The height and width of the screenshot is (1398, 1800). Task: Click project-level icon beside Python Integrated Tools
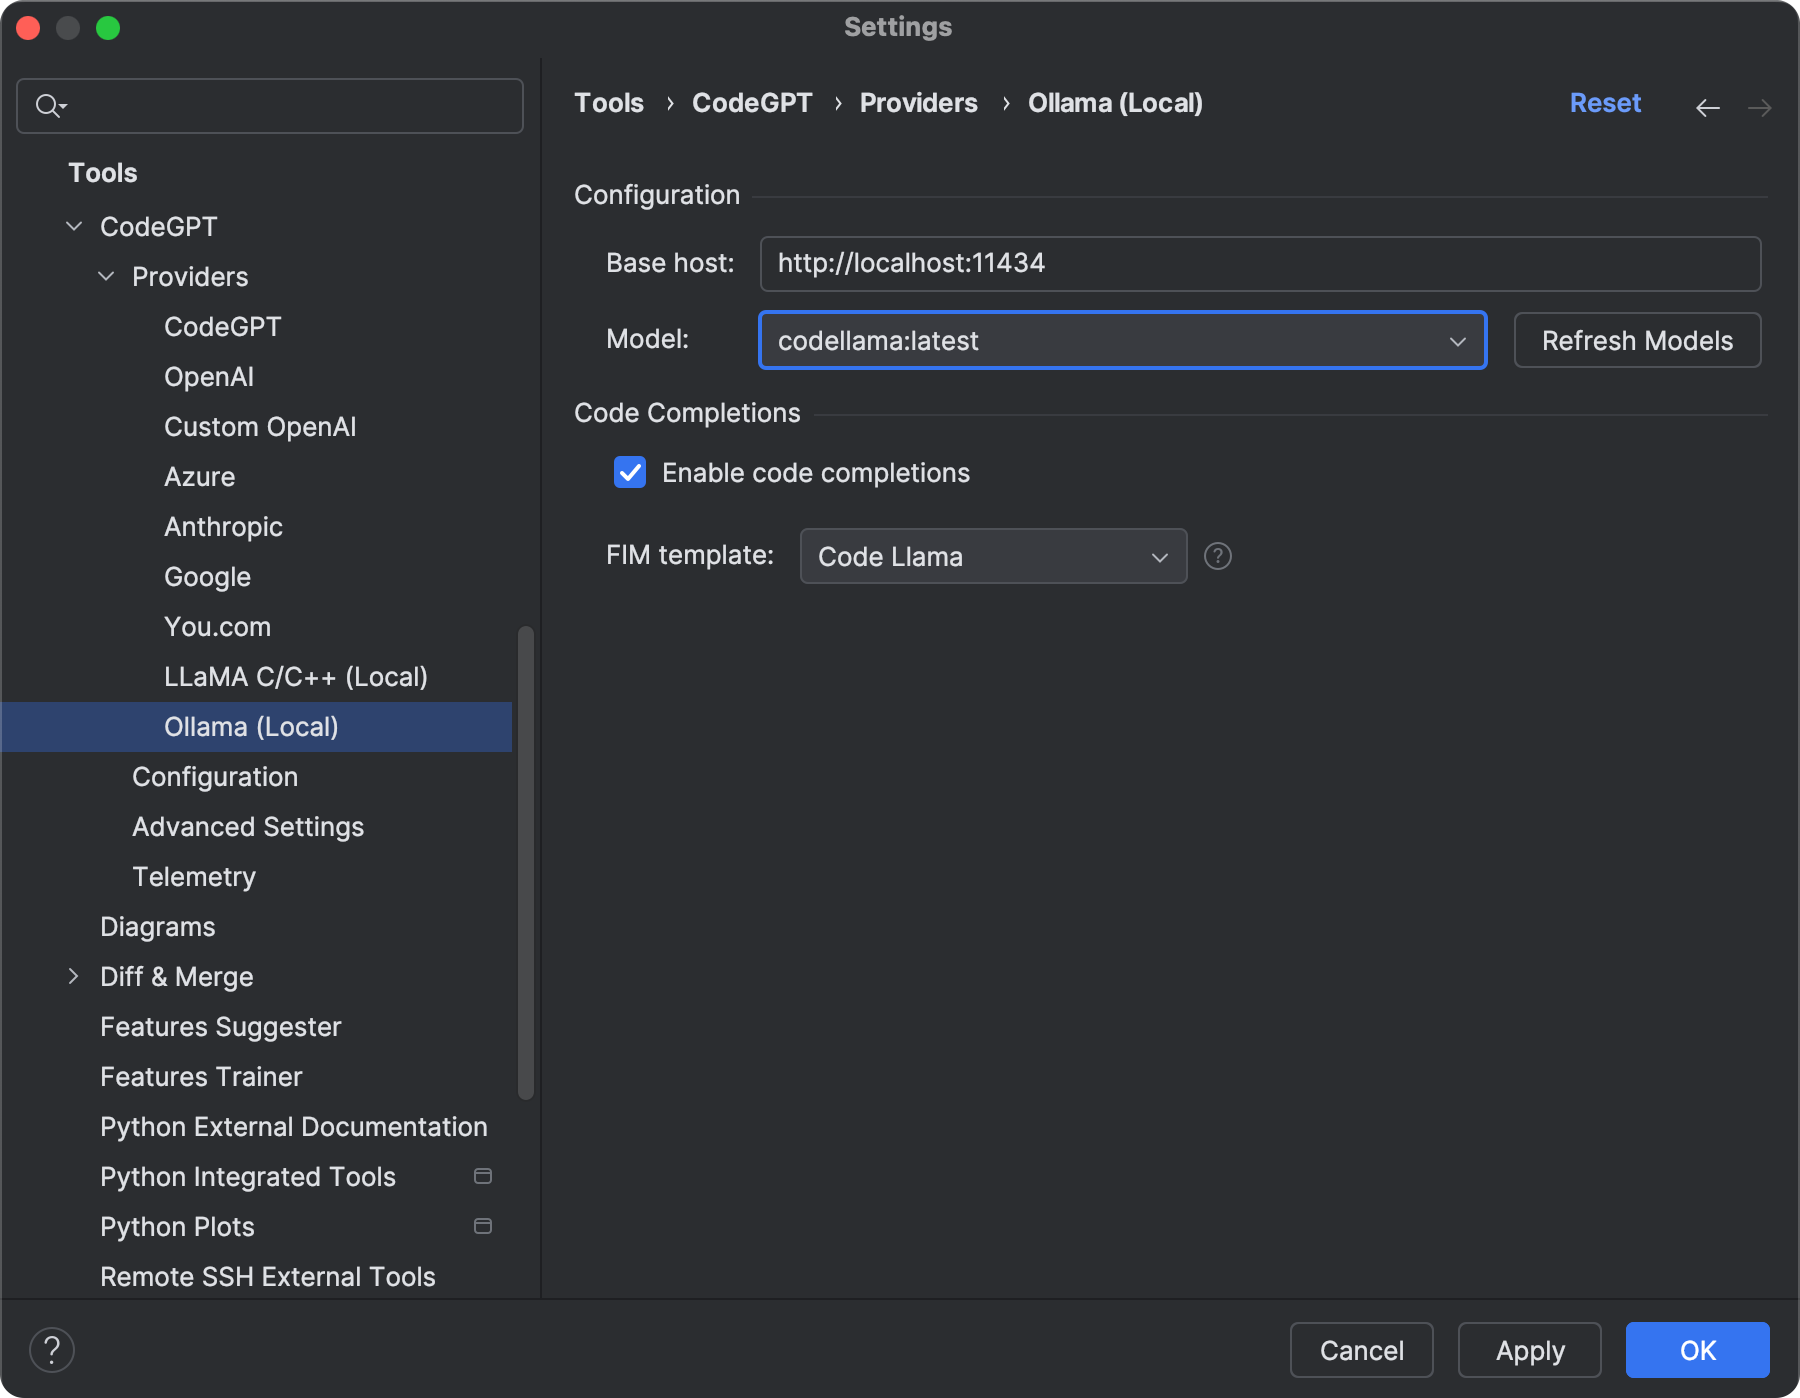(483, 1176)
